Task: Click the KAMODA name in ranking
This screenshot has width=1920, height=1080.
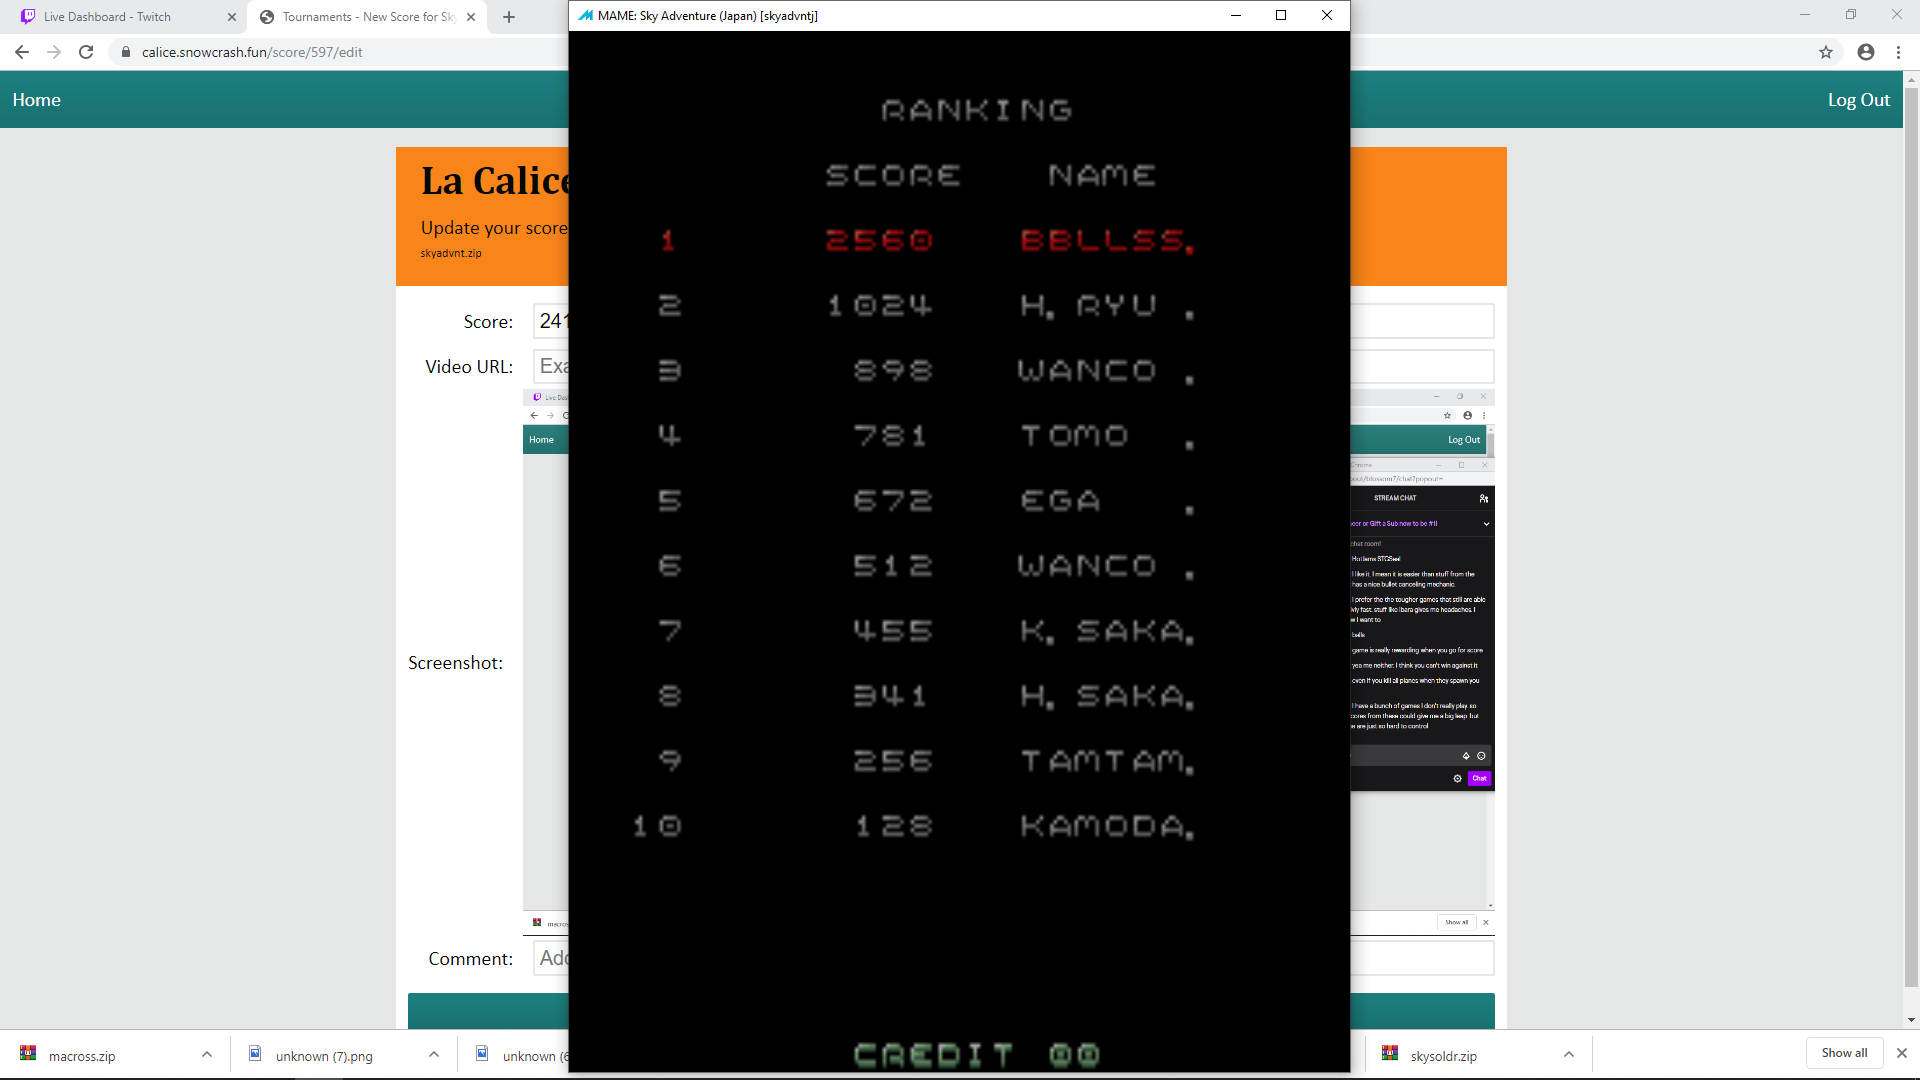Action: click(x=1106, y=826)
